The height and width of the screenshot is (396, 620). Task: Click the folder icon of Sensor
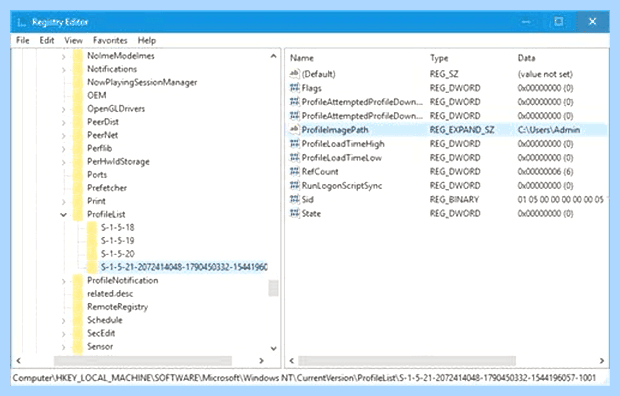(x=78, y=346)
